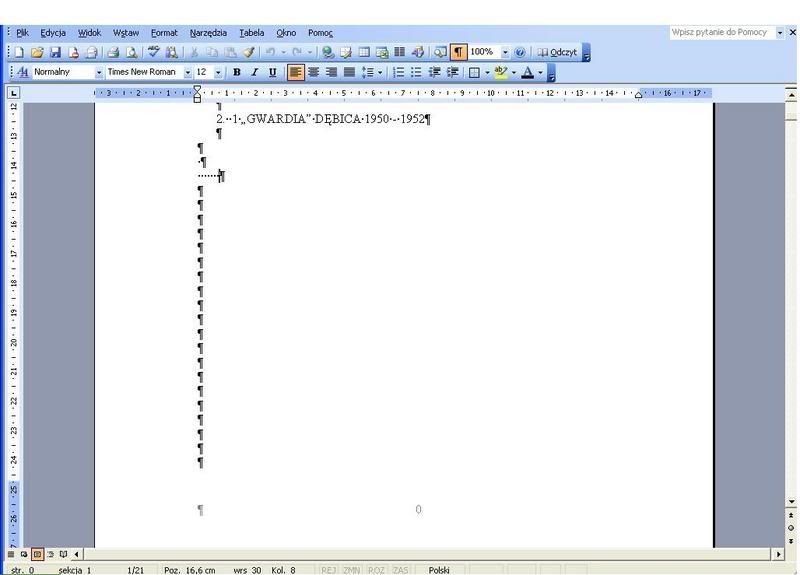Start numbered list

click(x=398, y=72)
